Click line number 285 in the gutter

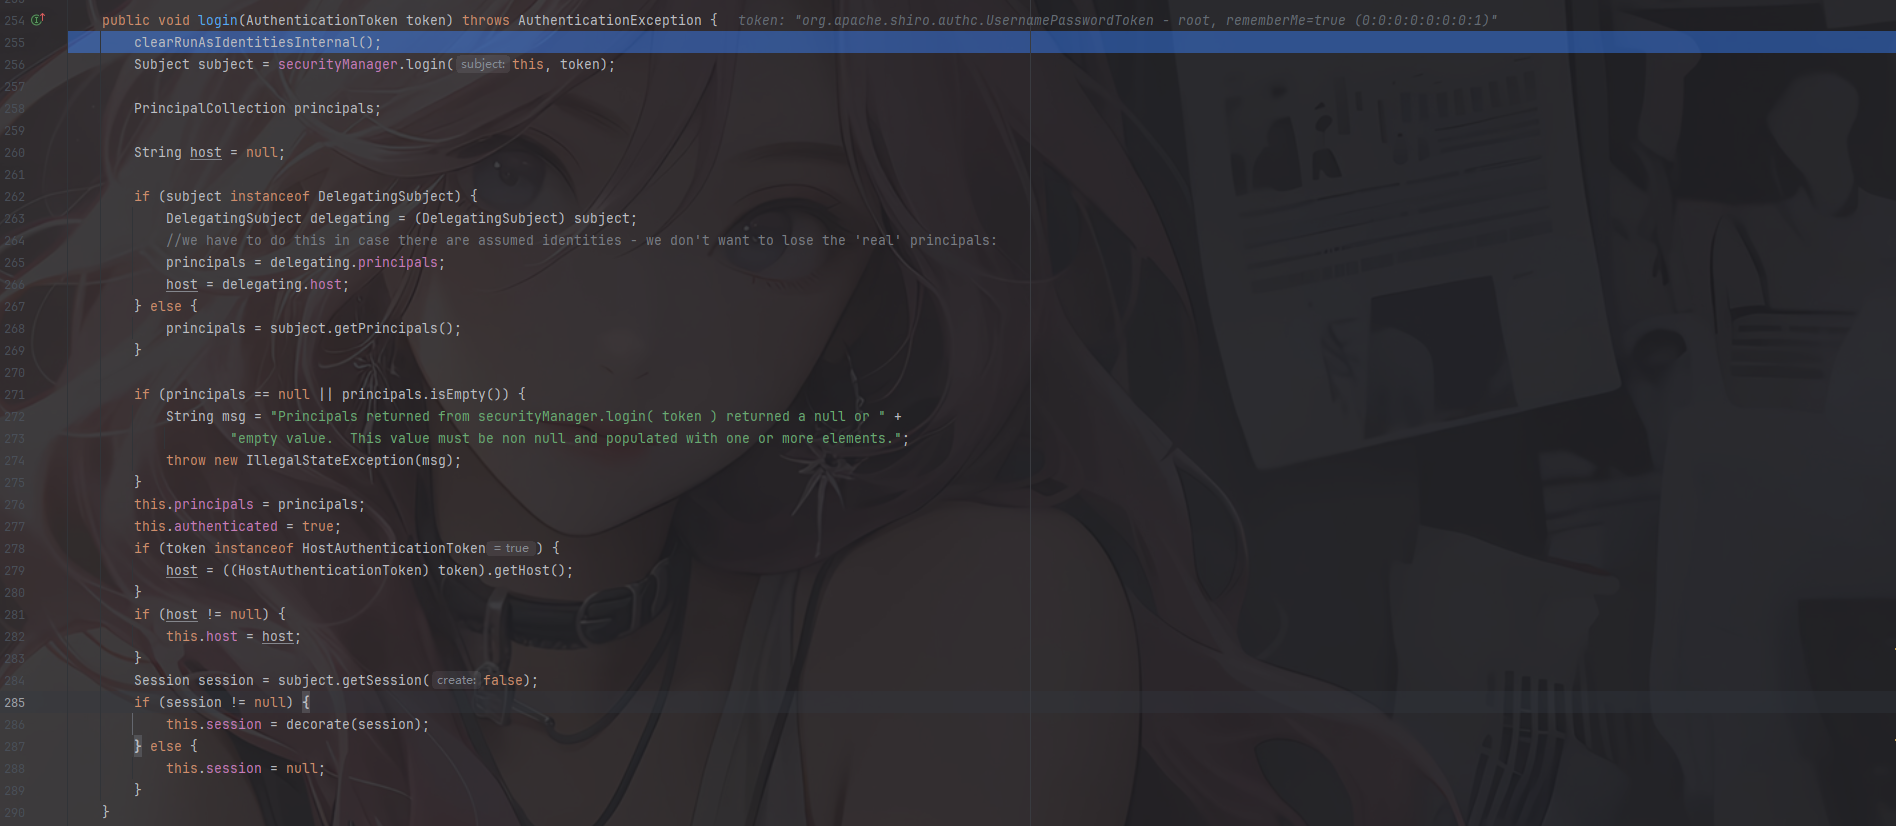(15, 702)
